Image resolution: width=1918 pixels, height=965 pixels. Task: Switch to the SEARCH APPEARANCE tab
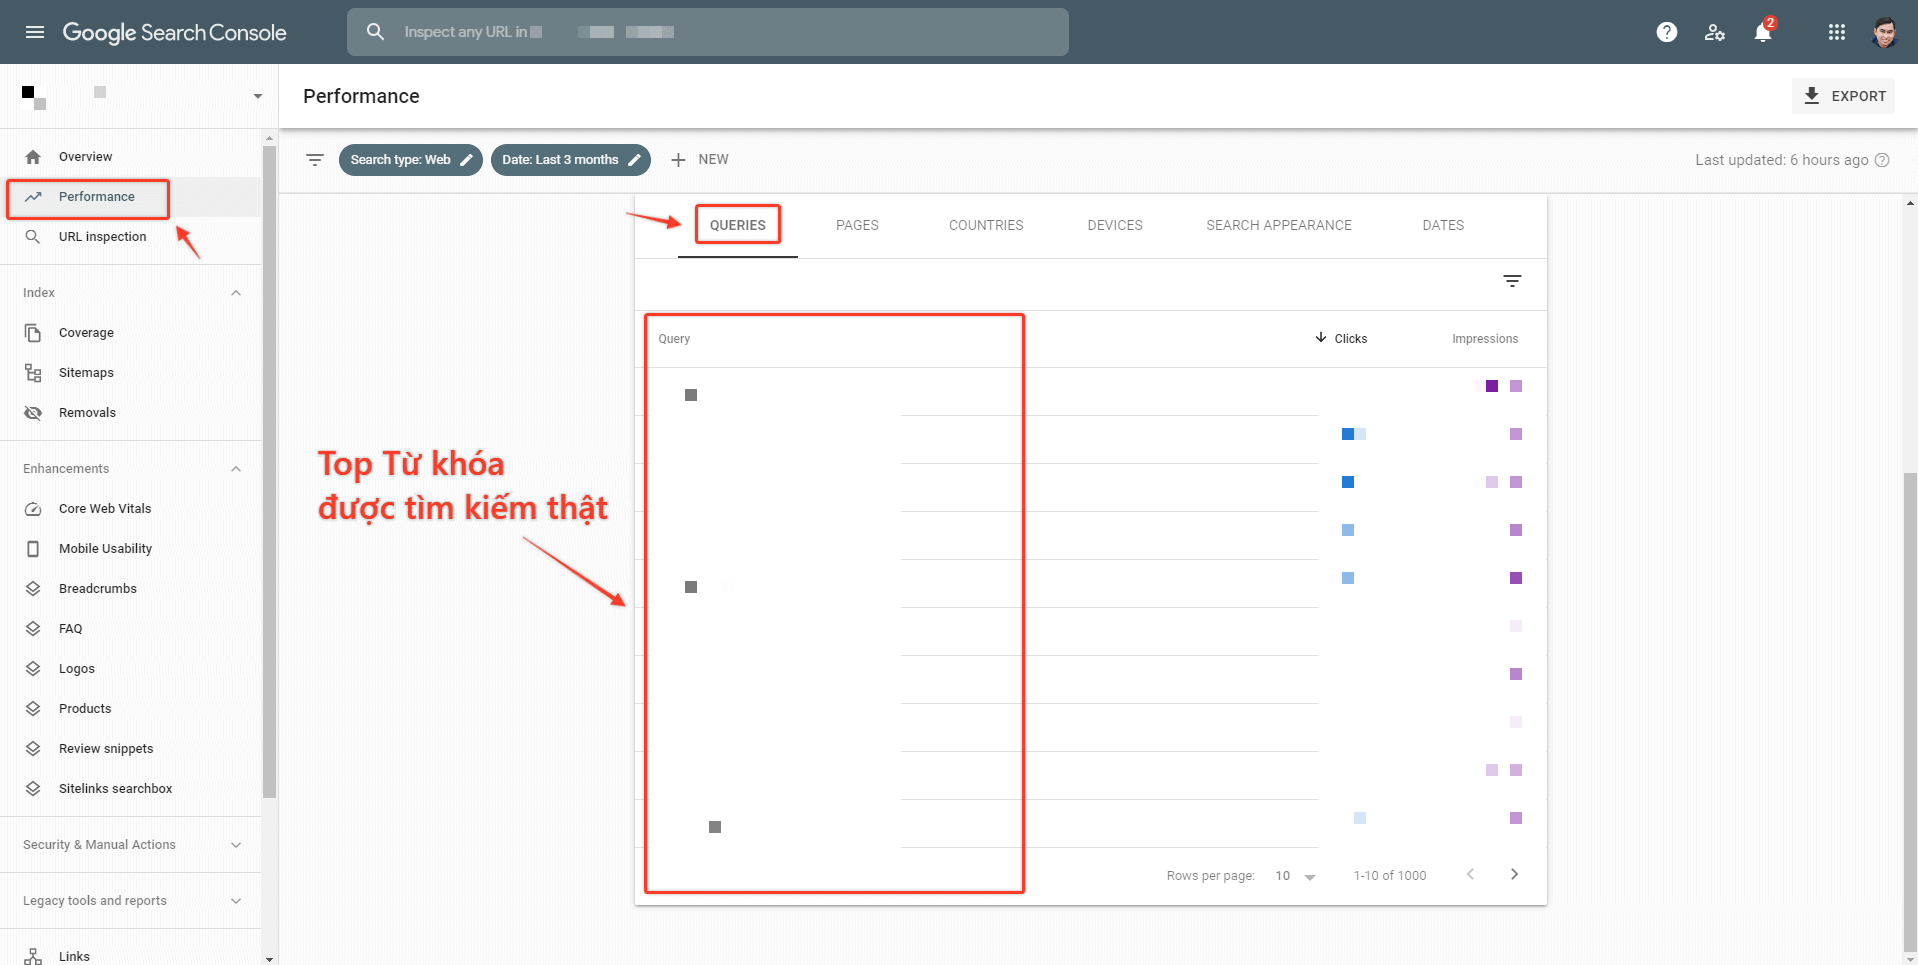(1279, 225)
